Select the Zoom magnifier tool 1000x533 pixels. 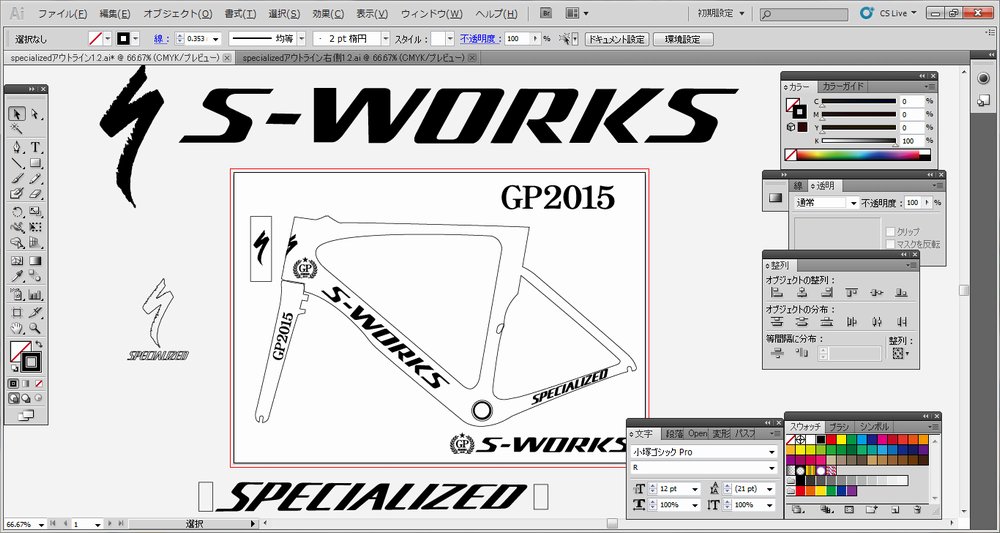pyautogui.click(x=35, y=328)
